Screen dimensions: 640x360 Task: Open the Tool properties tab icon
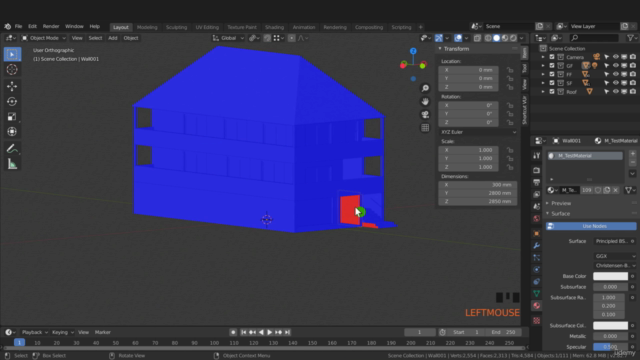point(536,156)
